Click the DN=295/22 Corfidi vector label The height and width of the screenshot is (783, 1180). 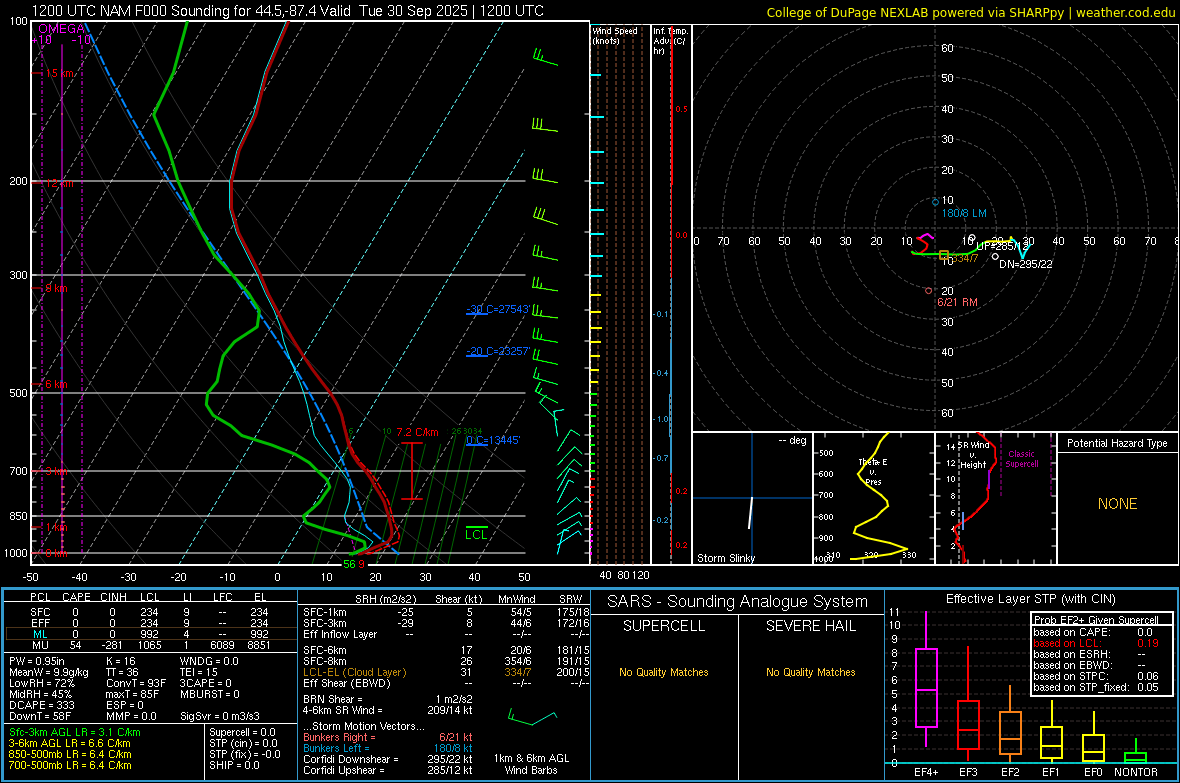1026,264
